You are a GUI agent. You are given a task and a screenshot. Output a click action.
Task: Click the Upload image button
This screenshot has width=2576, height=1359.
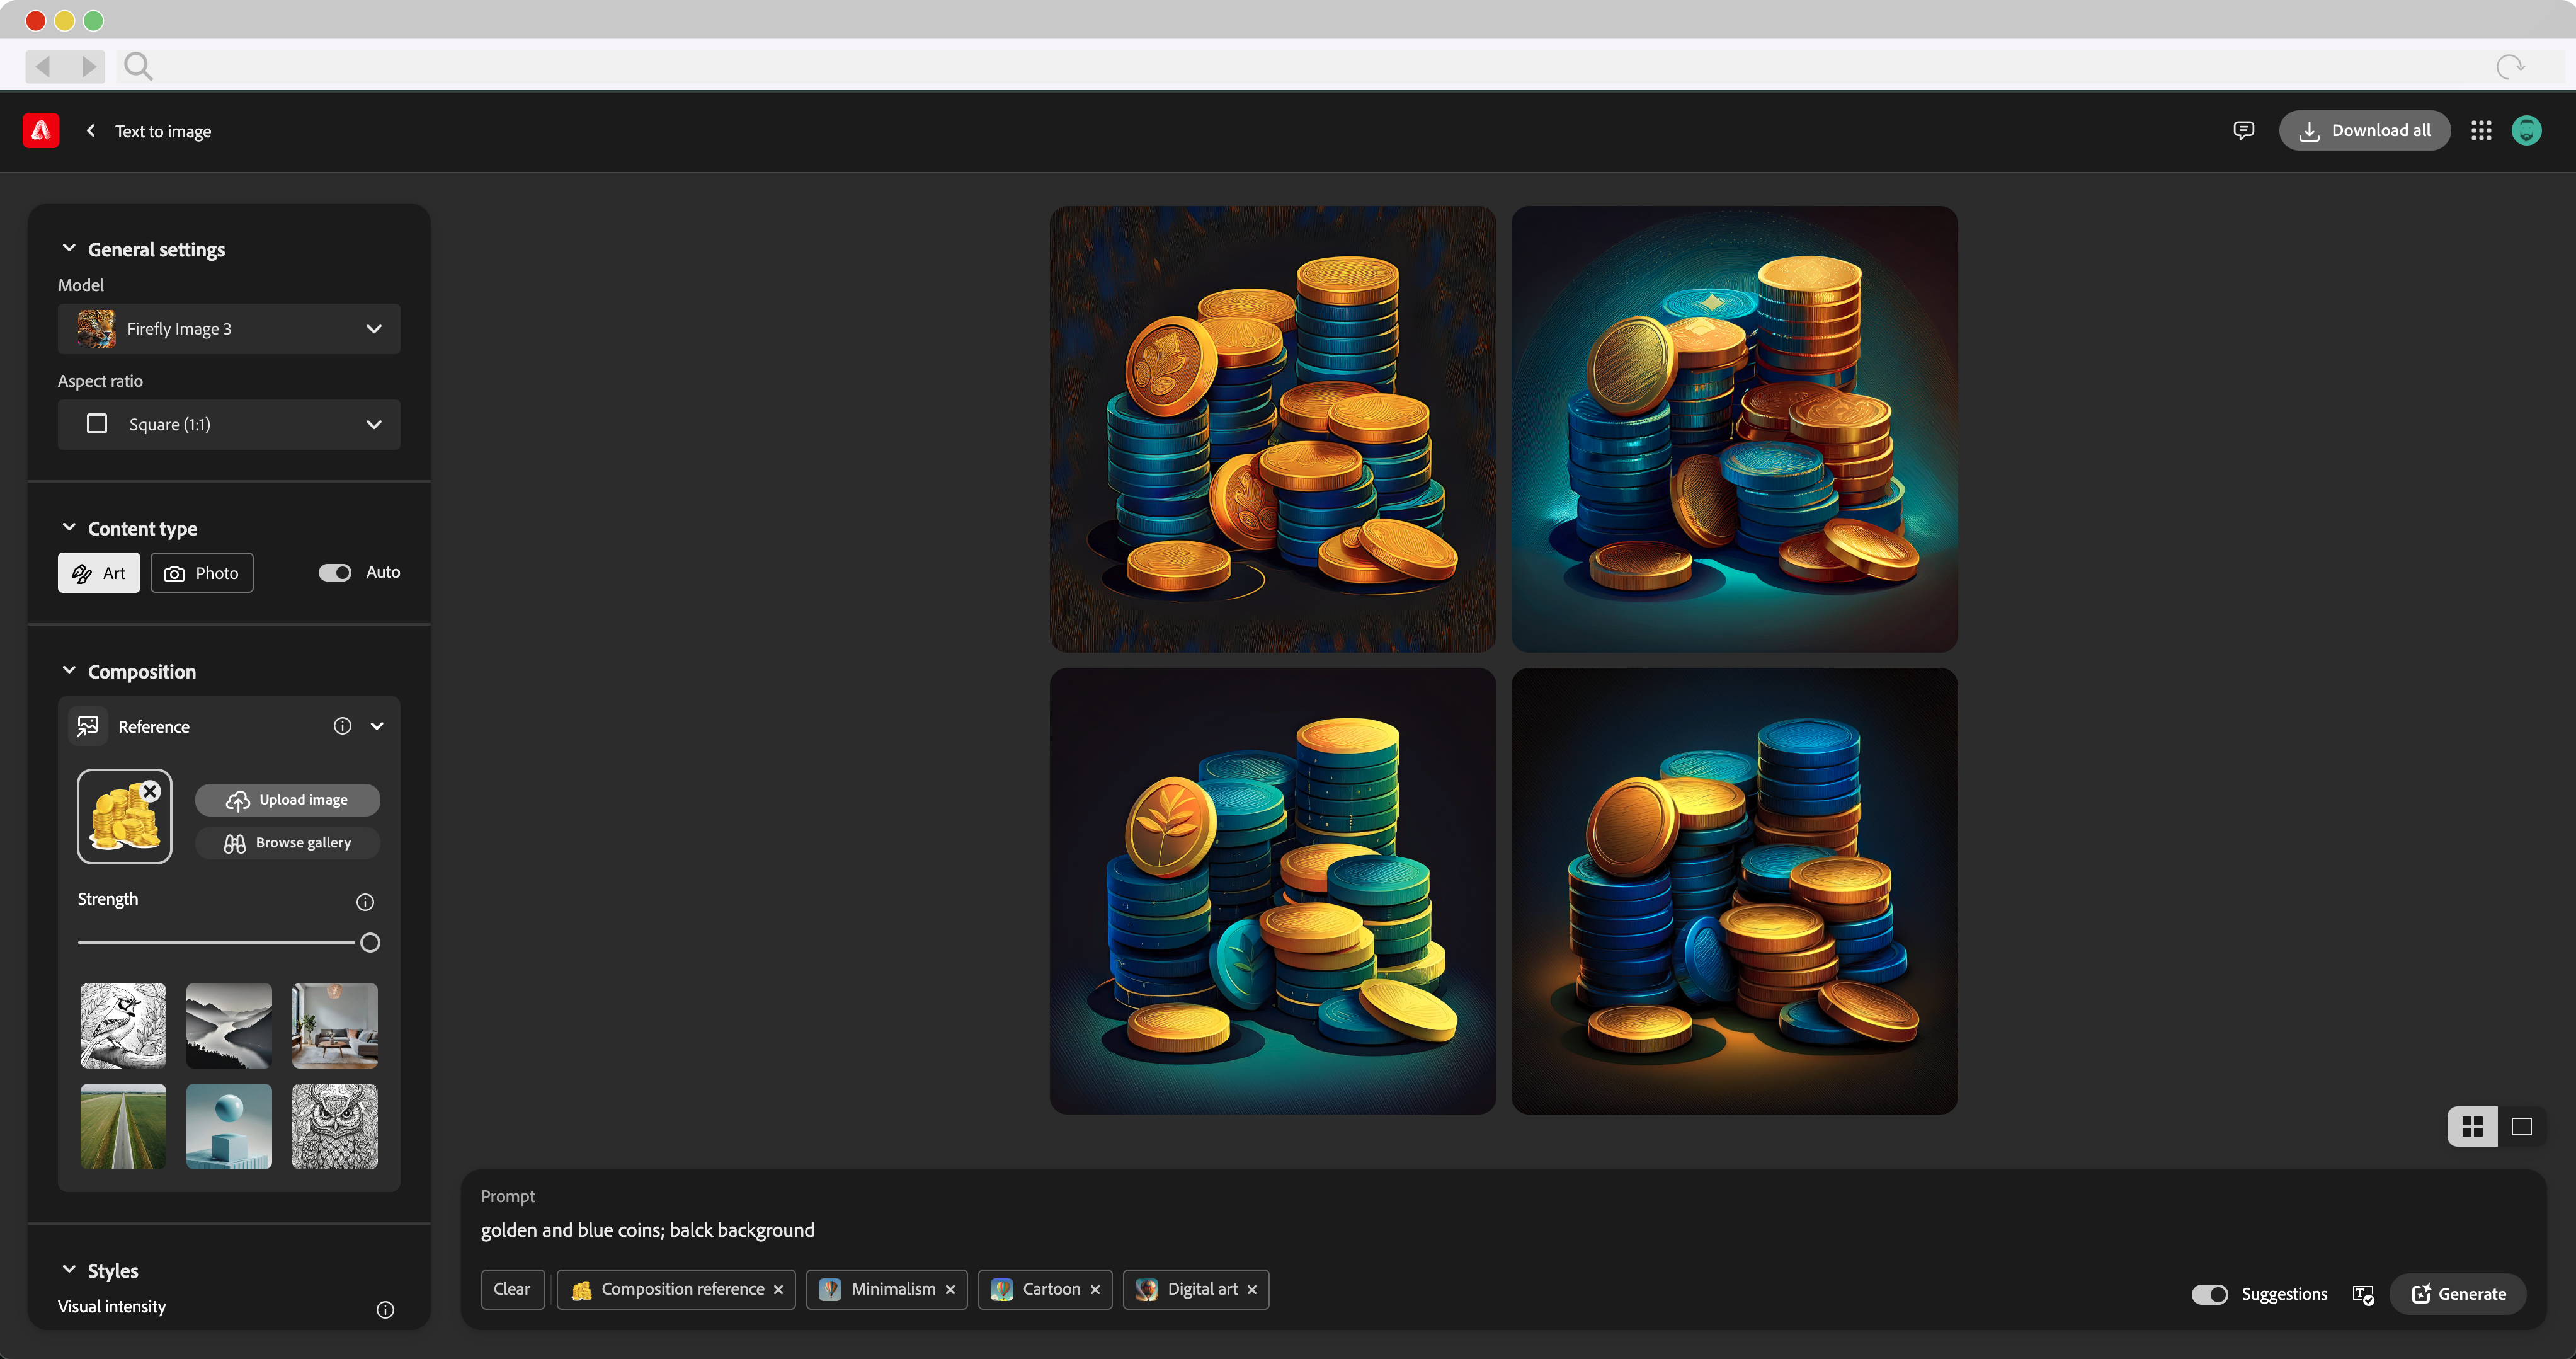coord(287,800)
